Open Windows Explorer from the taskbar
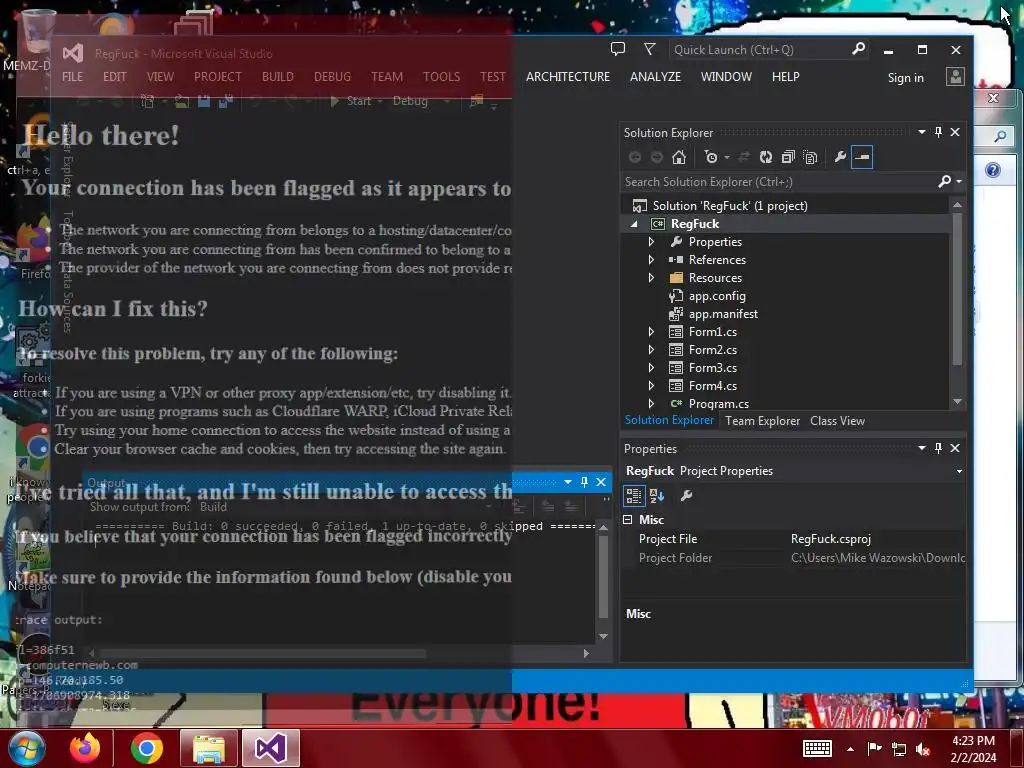1024x768 pixels. click(x=208, y=748)
